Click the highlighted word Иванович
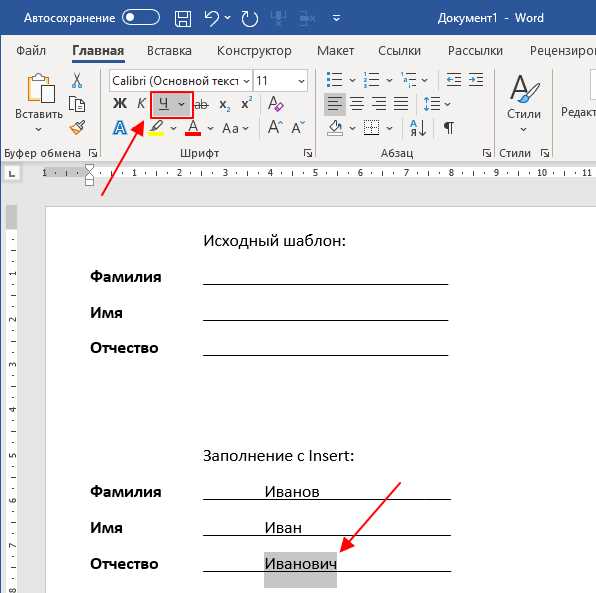 300,563
